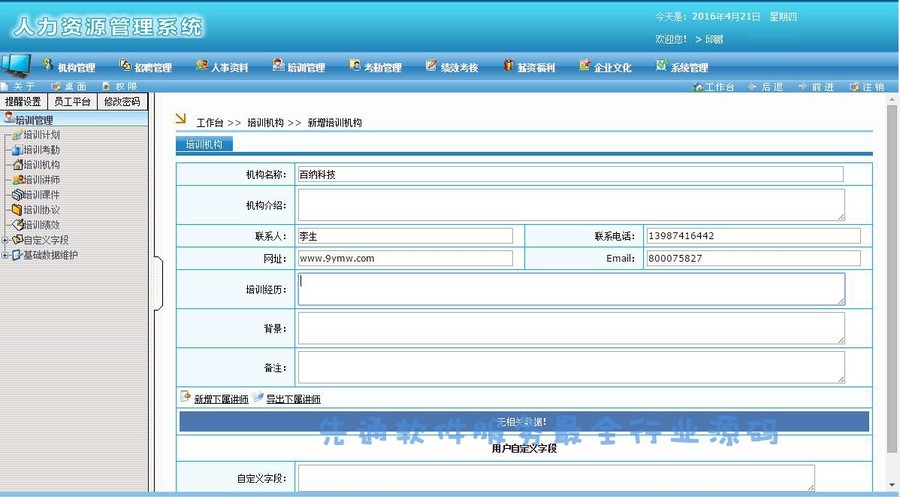Click the 新增下属讲师 icon
The width and height of the screenshot is (900, 497).
point(185,397)
